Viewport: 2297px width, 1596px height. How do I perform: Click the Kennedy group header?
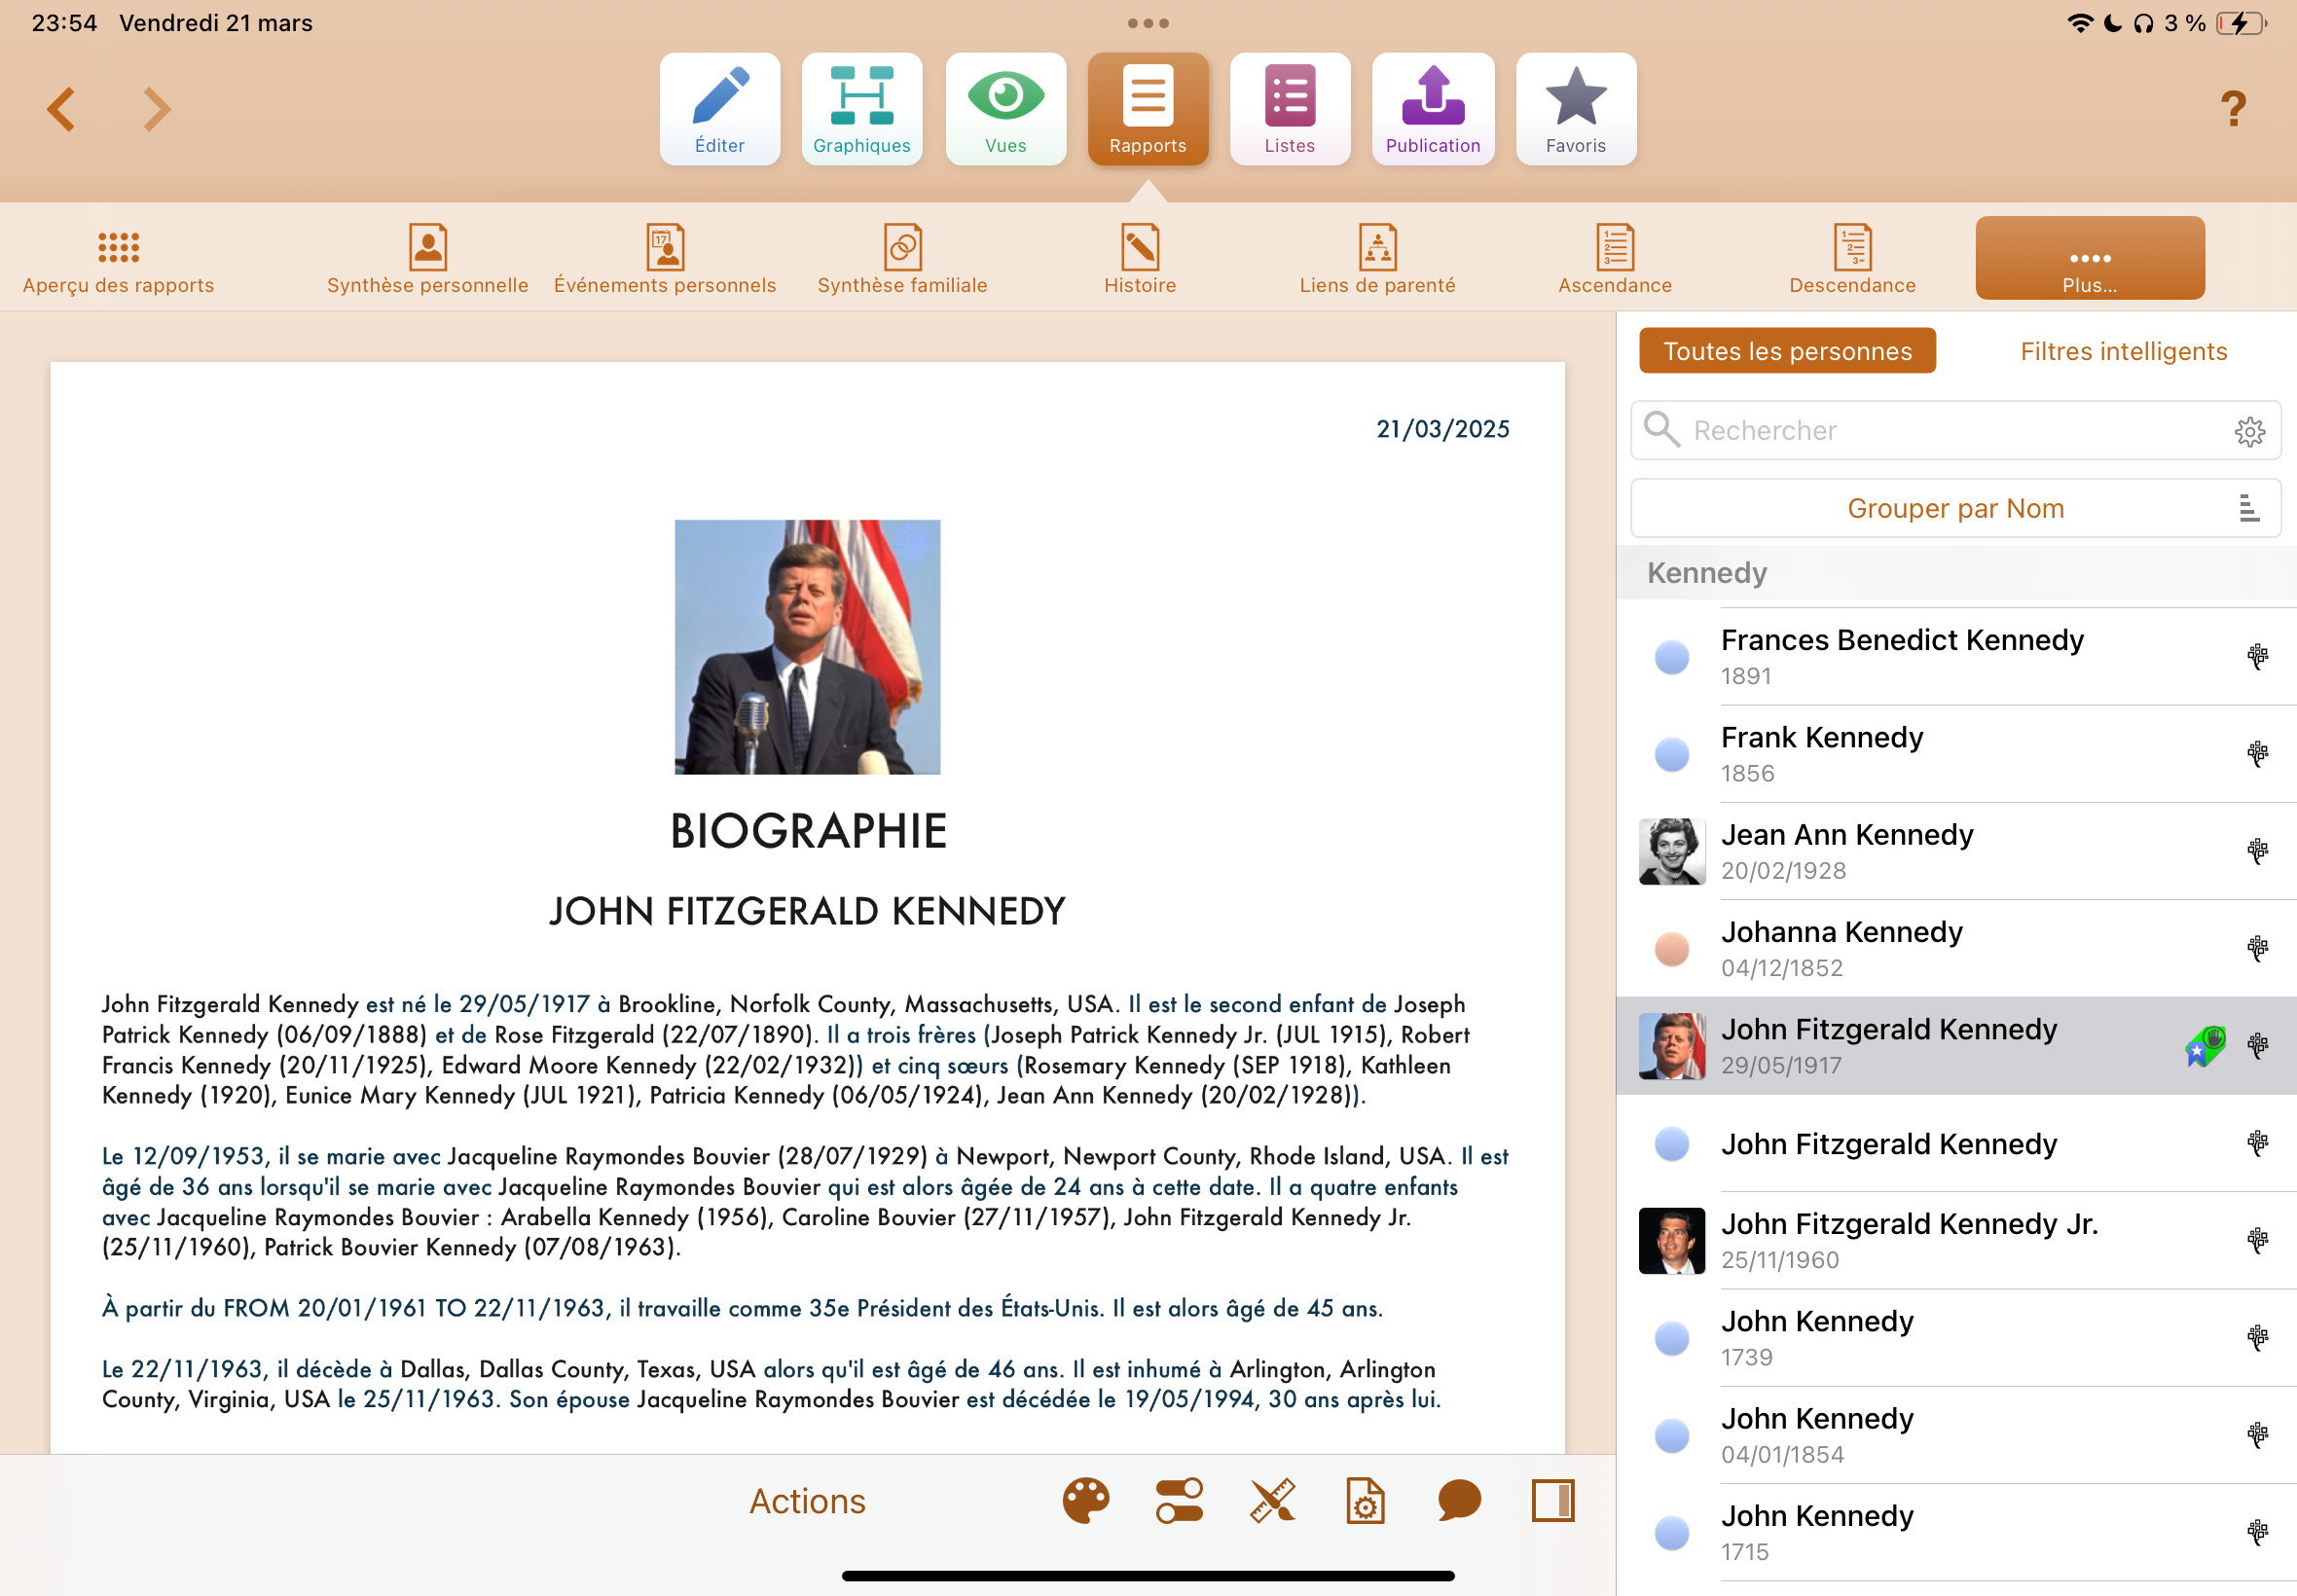1955,573
